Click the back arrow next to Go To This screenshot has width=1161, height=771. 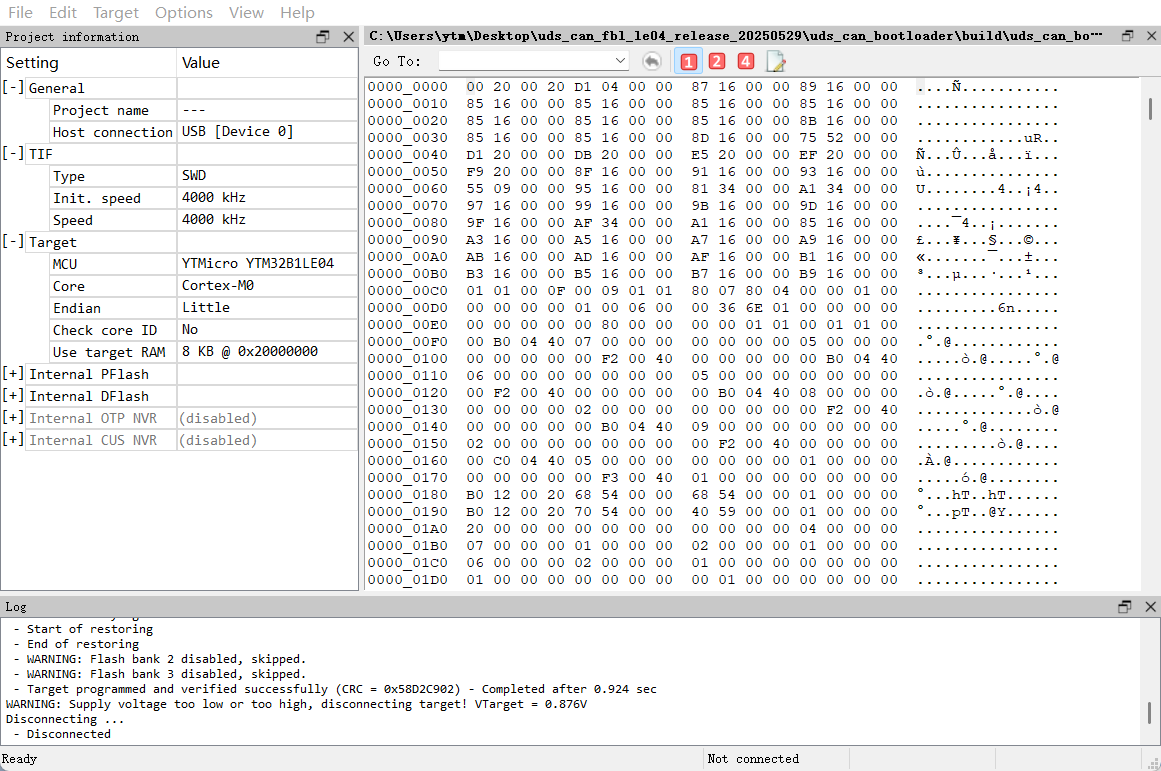tap(652, 61)
